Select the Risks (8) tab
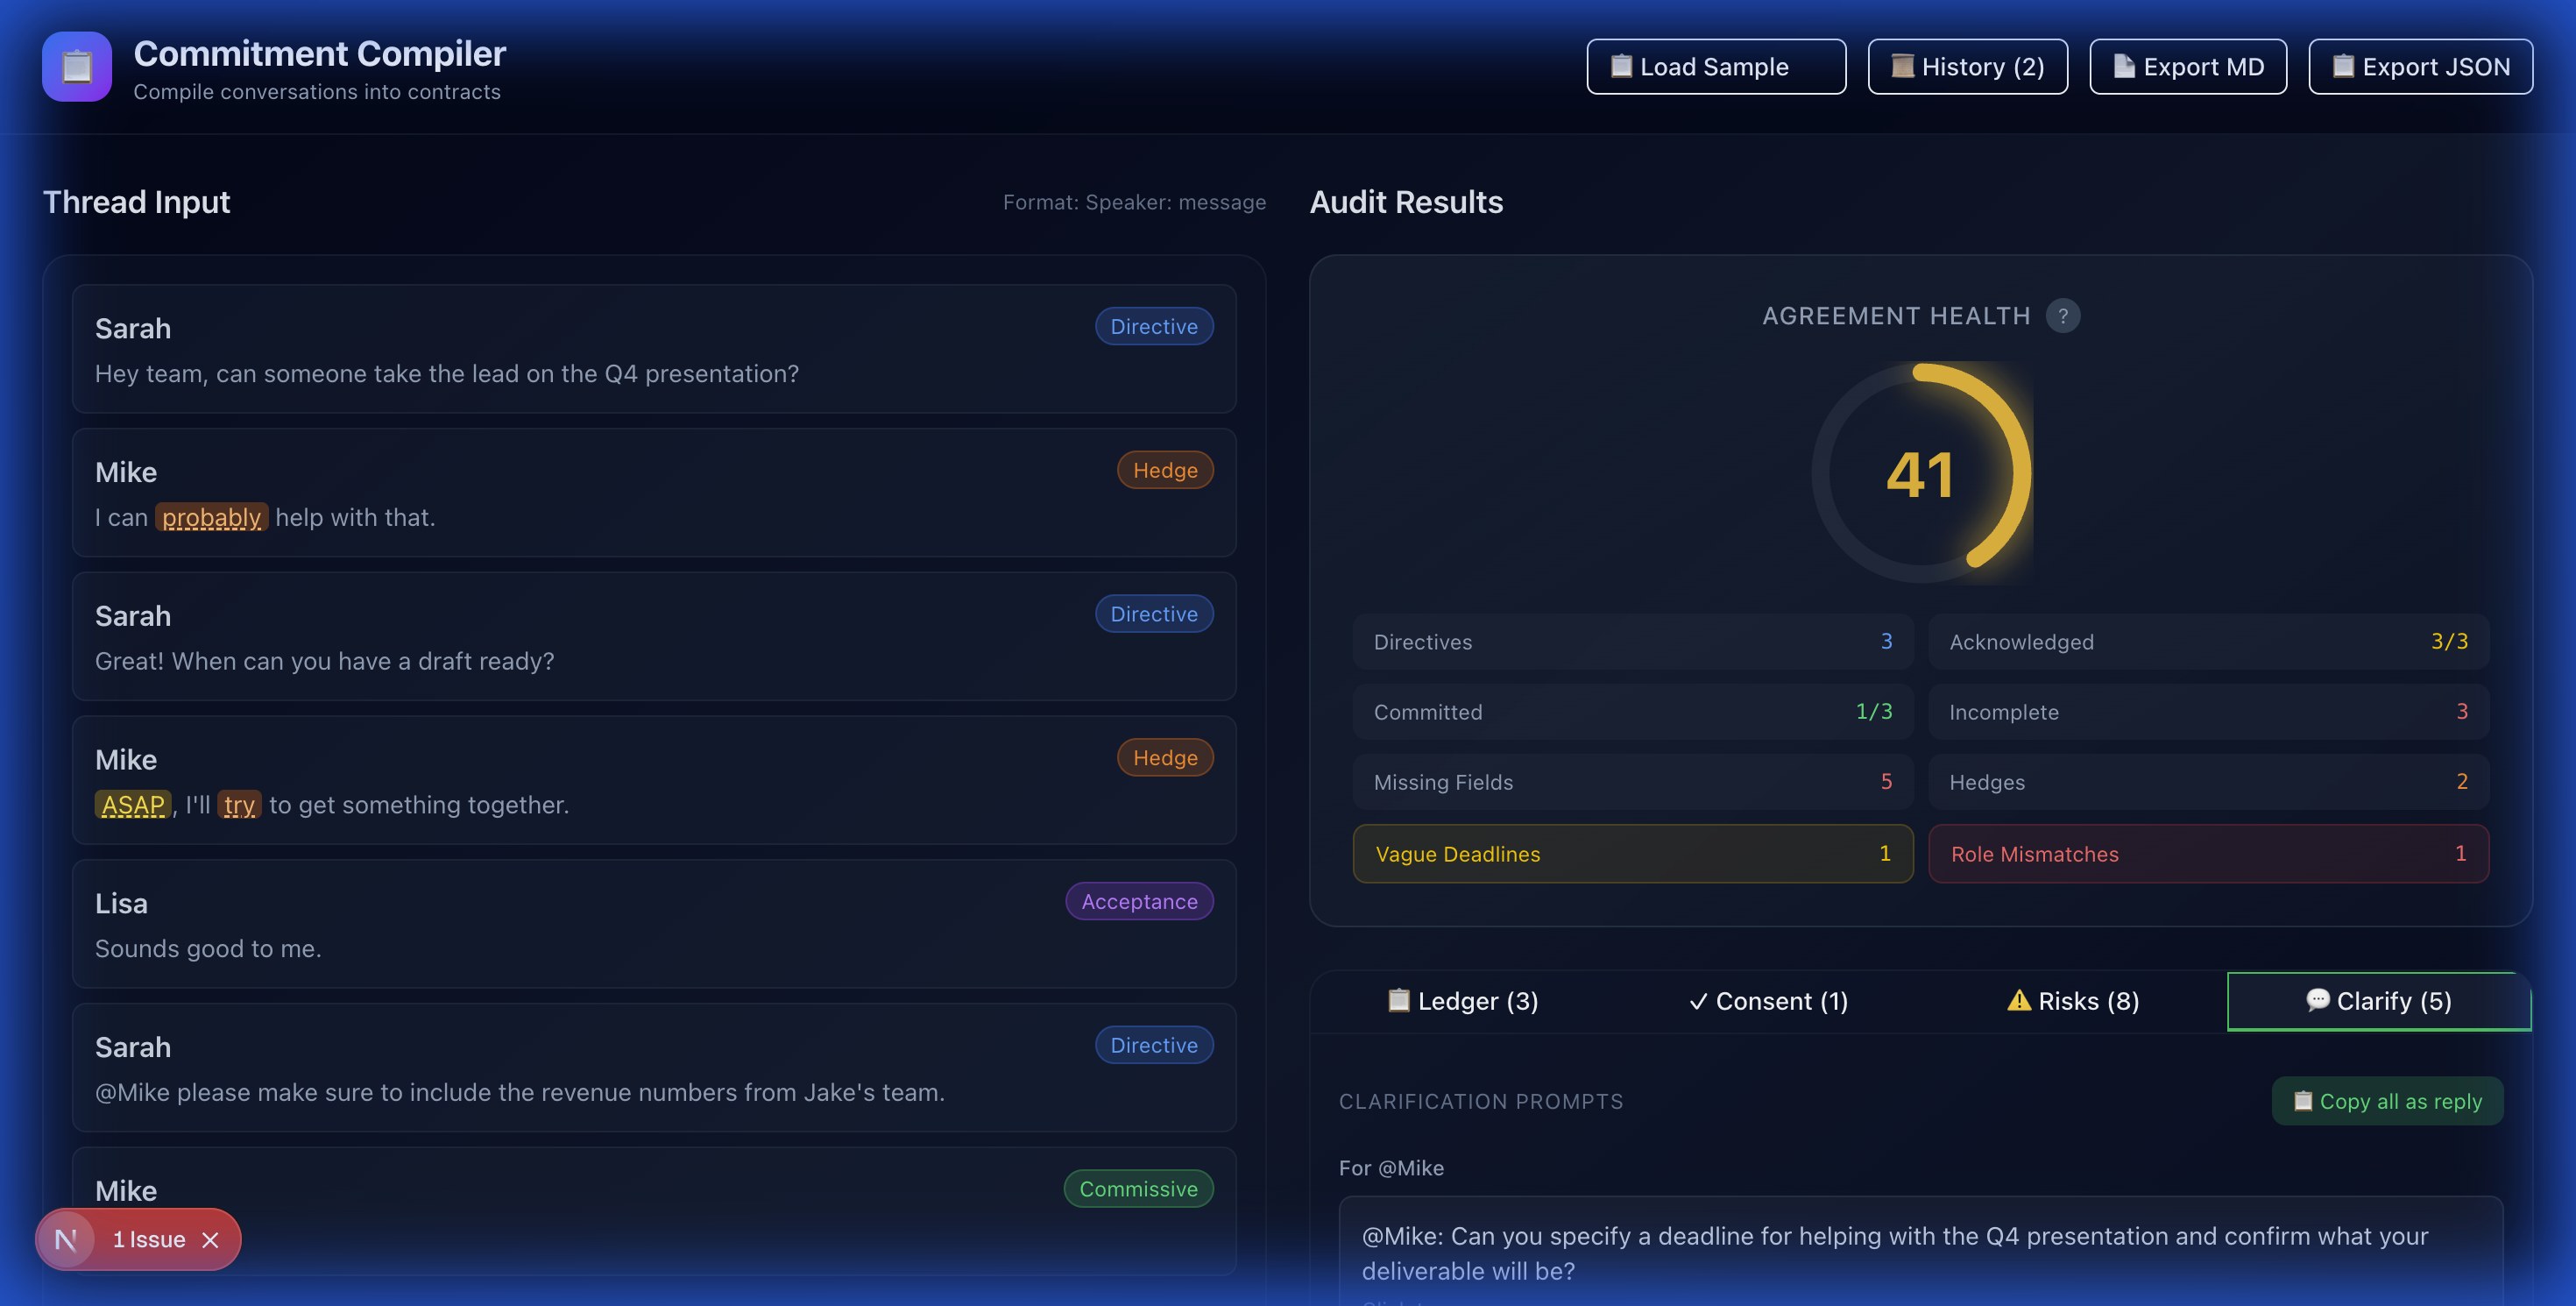Screen dimensions: 2576x1306 pyautogui.click(x=2073, y=1001)
